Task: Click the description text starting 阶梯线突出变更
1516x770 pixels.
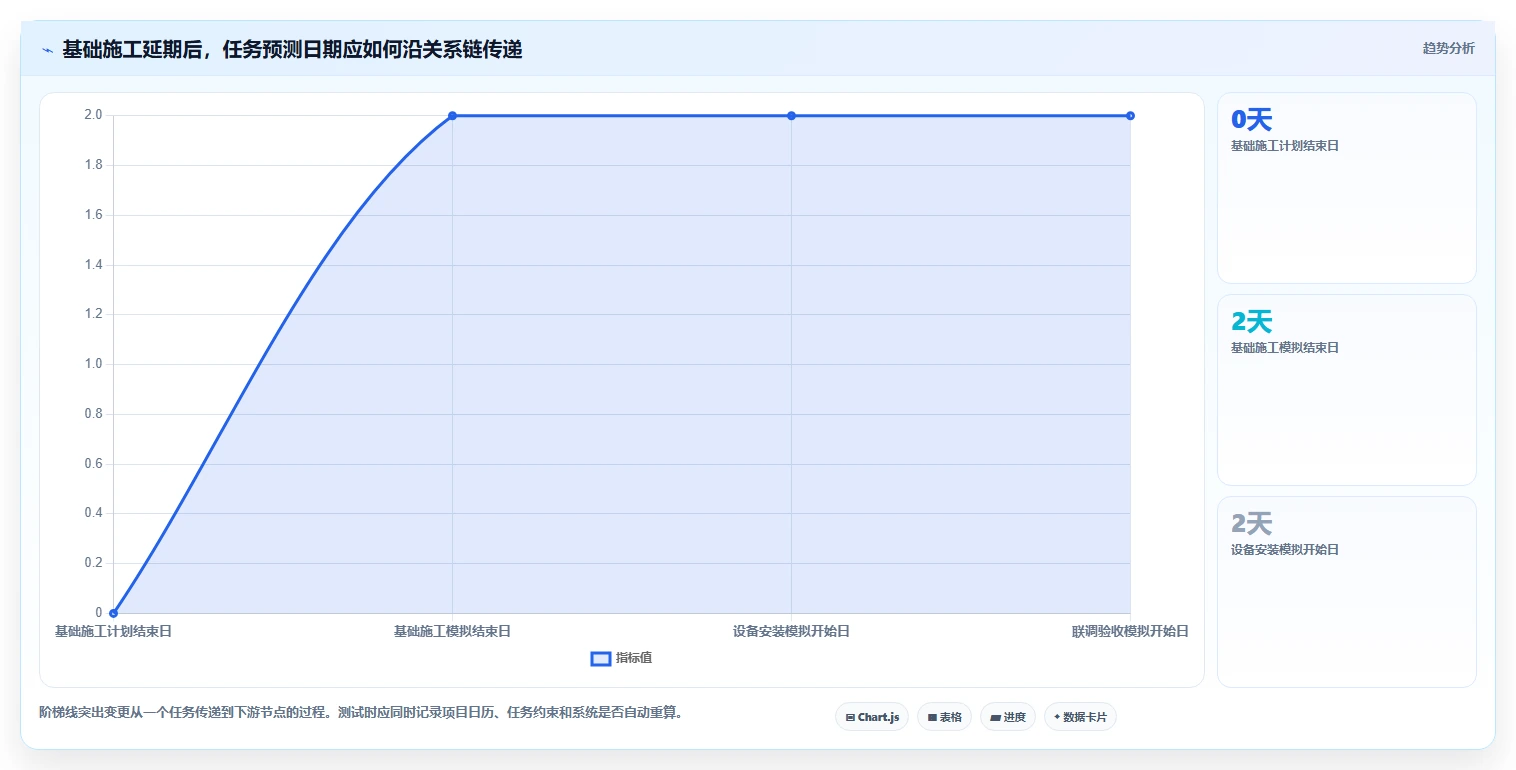Action: [x=361, y=713]
